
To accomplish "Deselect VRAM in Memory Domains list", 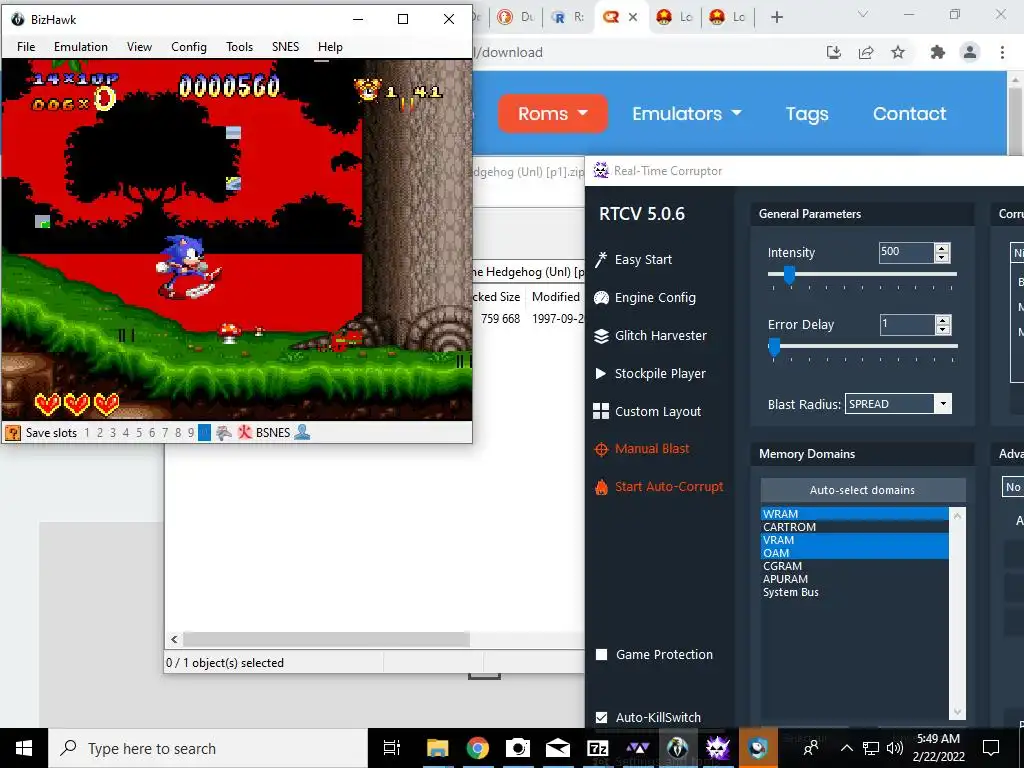I will click(854, 540).
